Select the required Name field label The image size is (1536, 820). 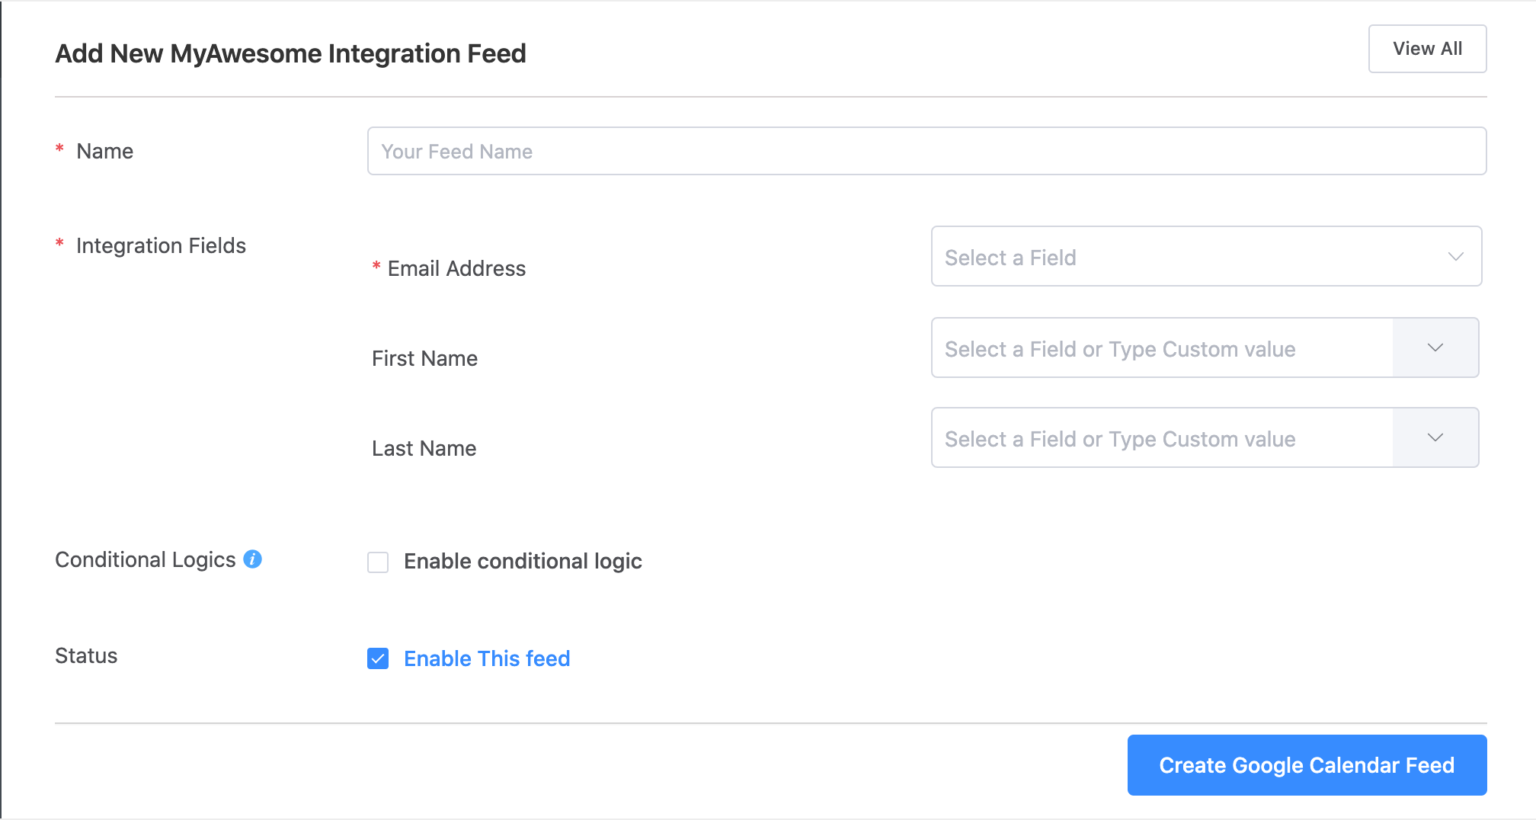[x=104, y=151]
